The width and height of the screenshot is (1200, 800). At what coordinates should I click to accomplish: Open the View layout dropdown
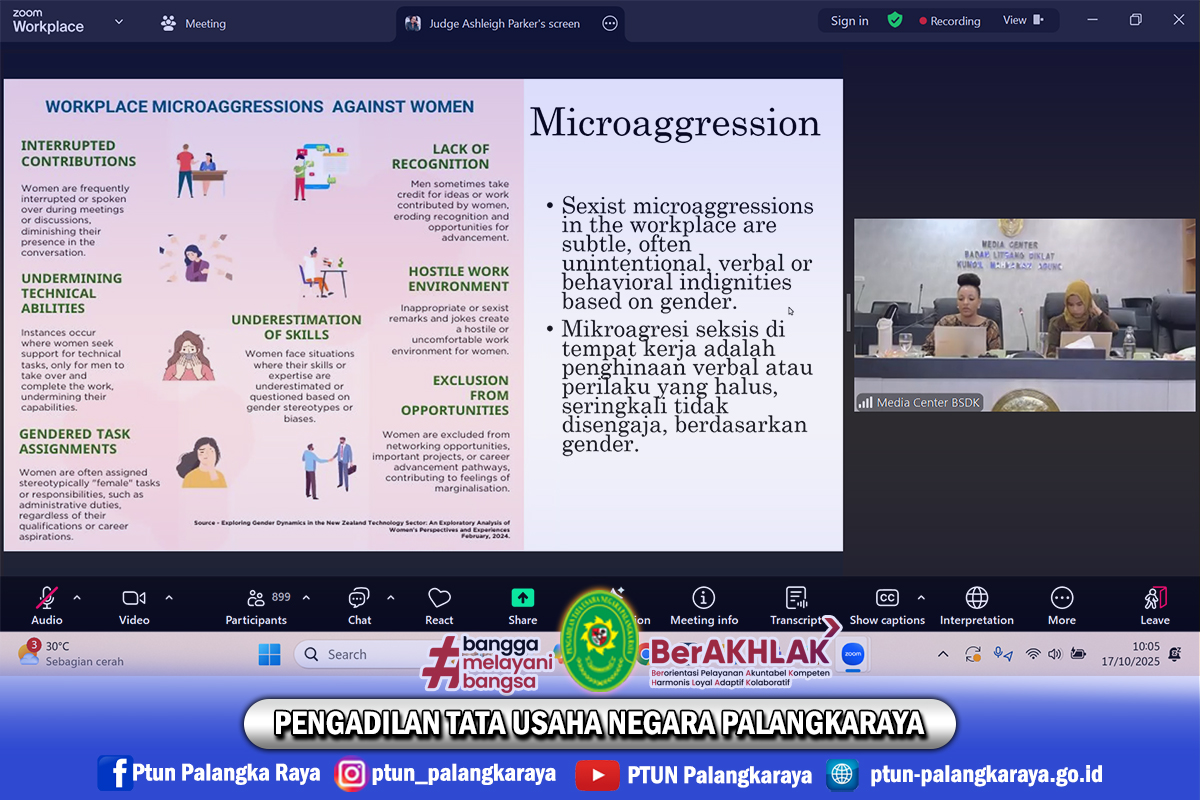coord(1023,20)
